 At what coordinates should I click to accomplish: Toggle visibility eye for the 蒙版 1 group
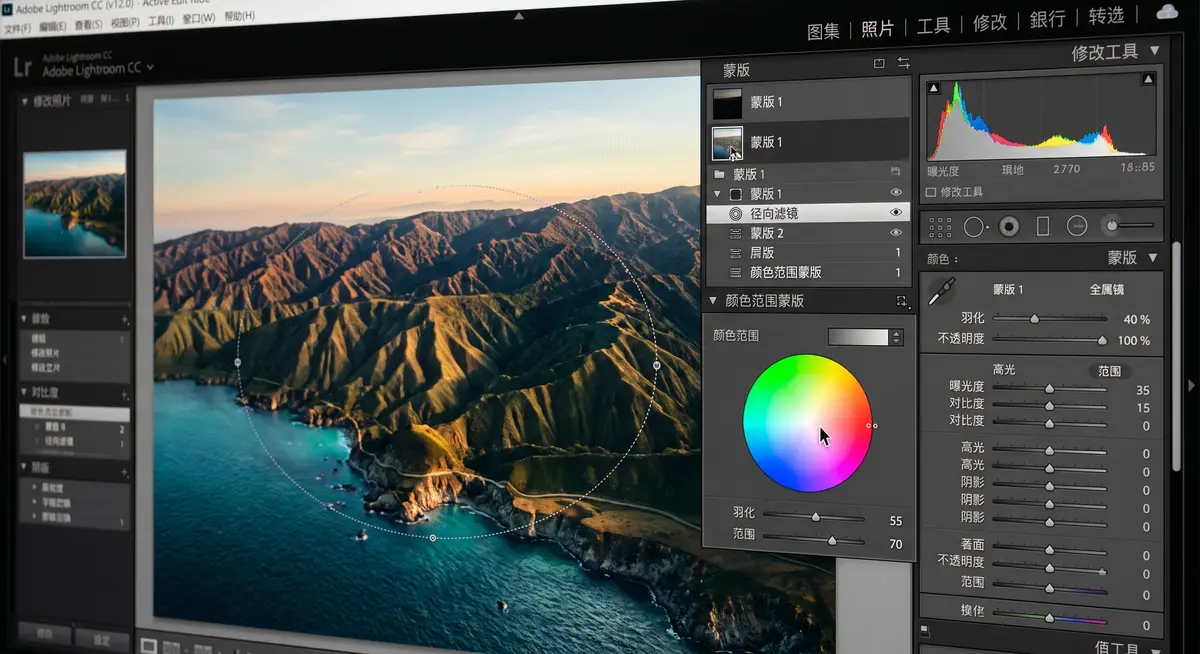pos(896,193)
